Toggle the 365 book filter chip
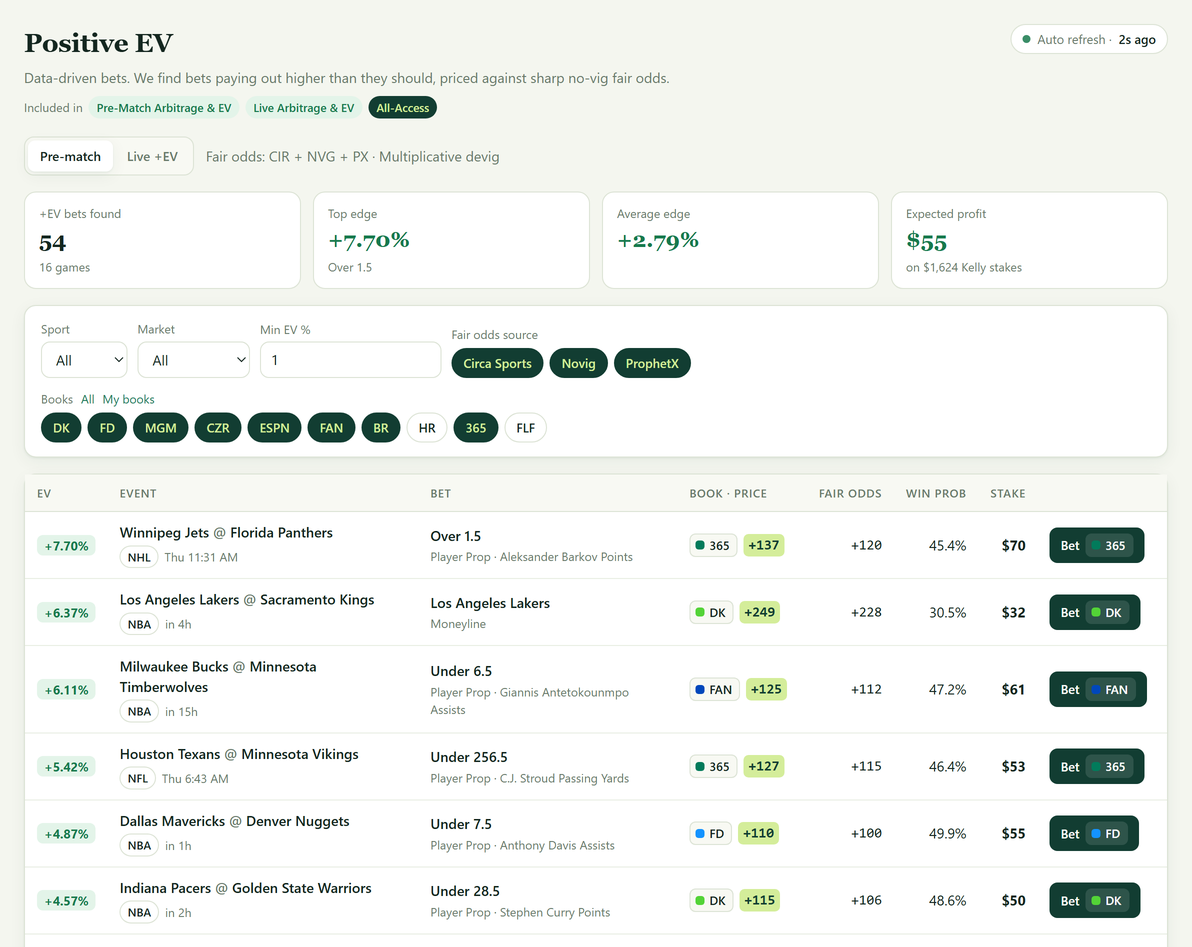This screenshot has height=947, width=1192. 476,428
